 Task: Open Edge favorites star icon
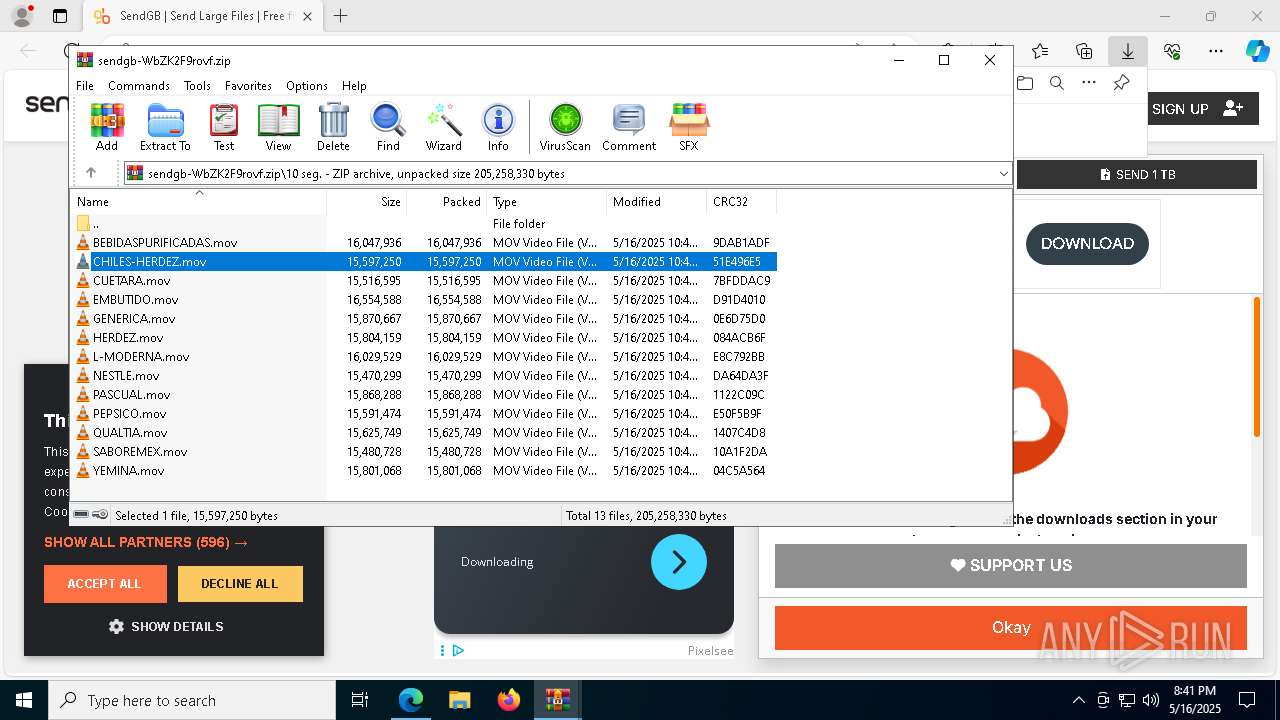pyautogui.click(x=1040, y=51)
